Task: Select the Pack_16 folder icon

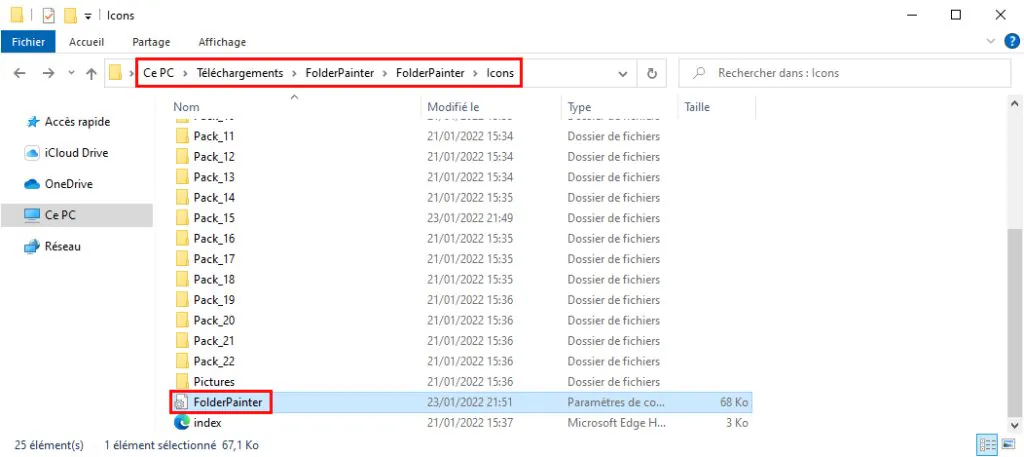Action: pyautogui.click(x=182, y=238)
